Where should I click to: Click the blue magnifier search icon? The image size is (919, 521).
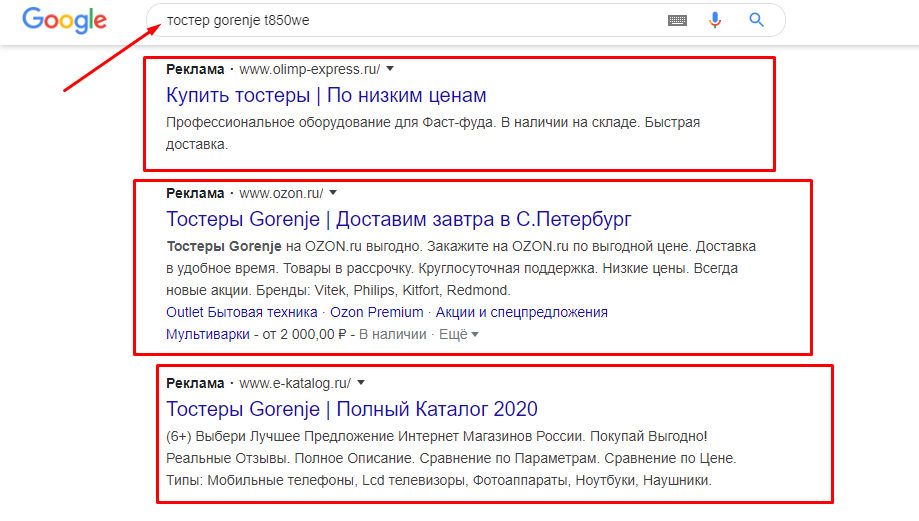[756, 20]
